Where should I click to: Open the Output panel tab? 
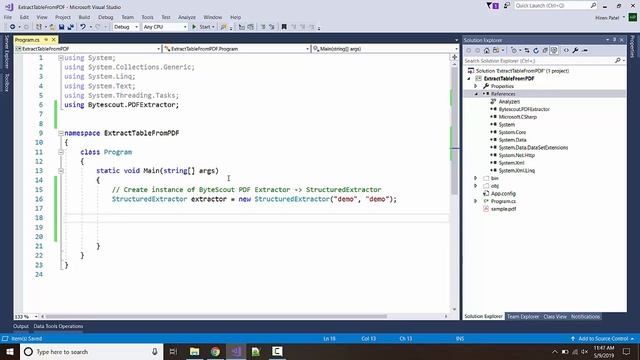point(21,326)
